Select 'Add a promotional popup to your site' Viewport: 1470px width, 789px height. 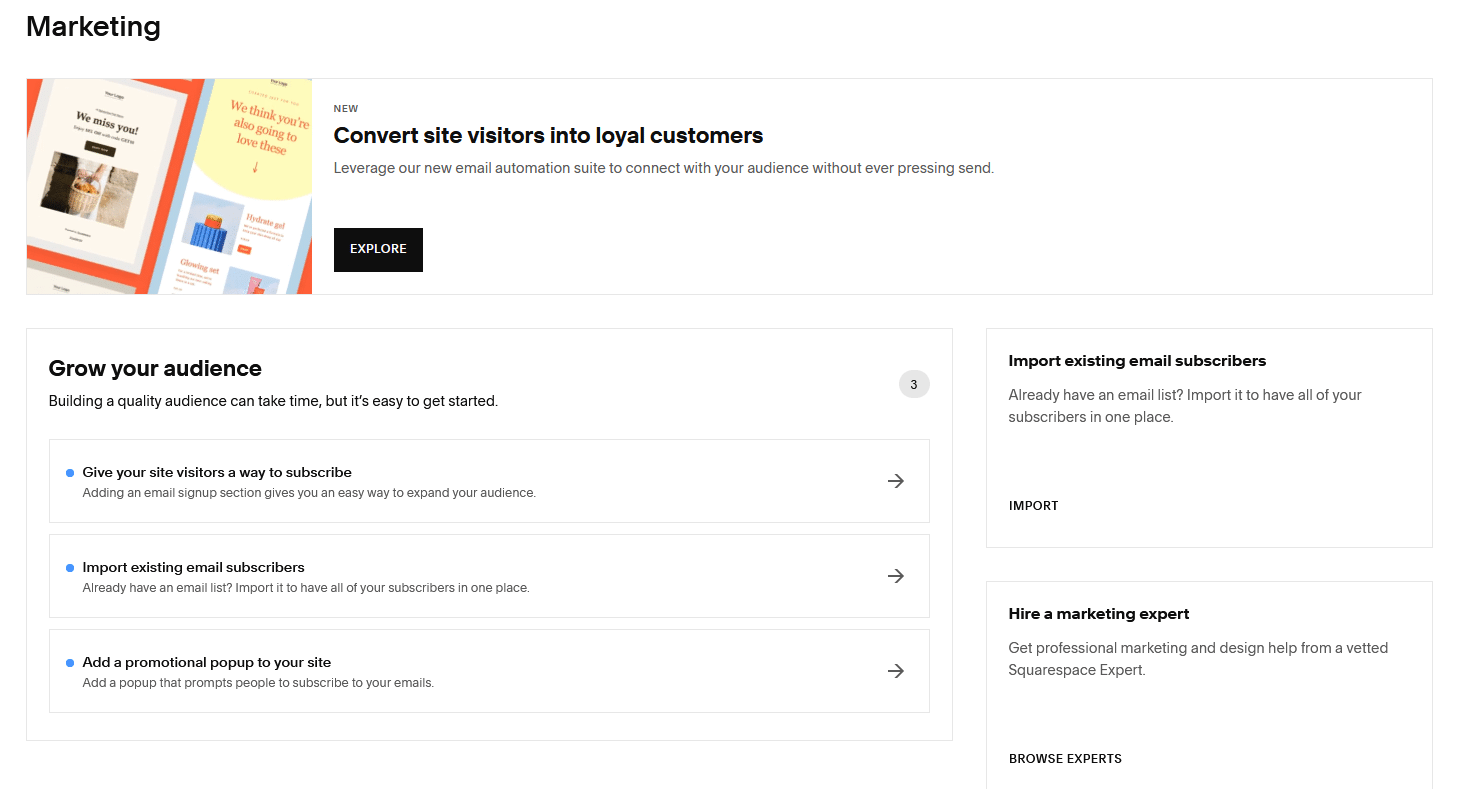(206, 662)
